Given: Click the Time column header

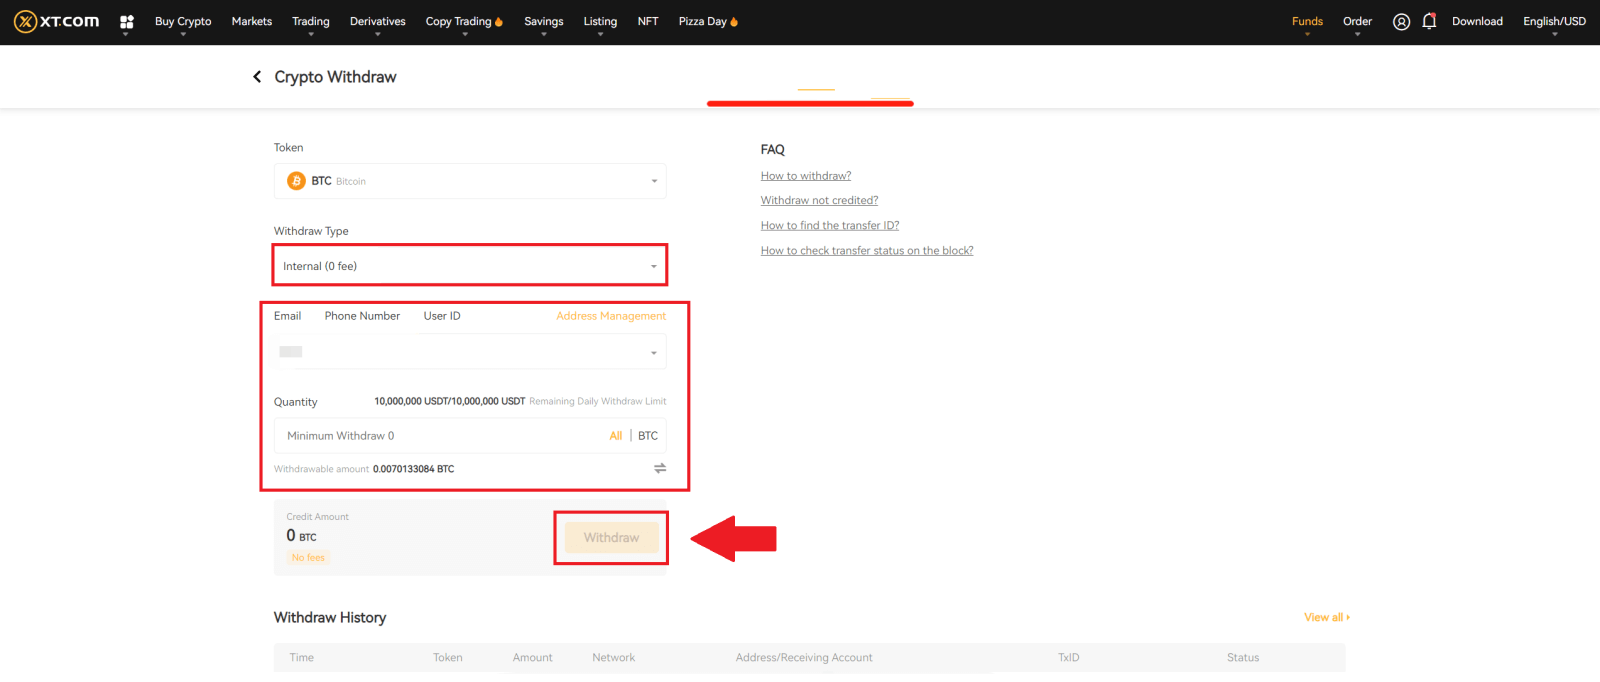Looking at the screenshot, I should point(301,658).
